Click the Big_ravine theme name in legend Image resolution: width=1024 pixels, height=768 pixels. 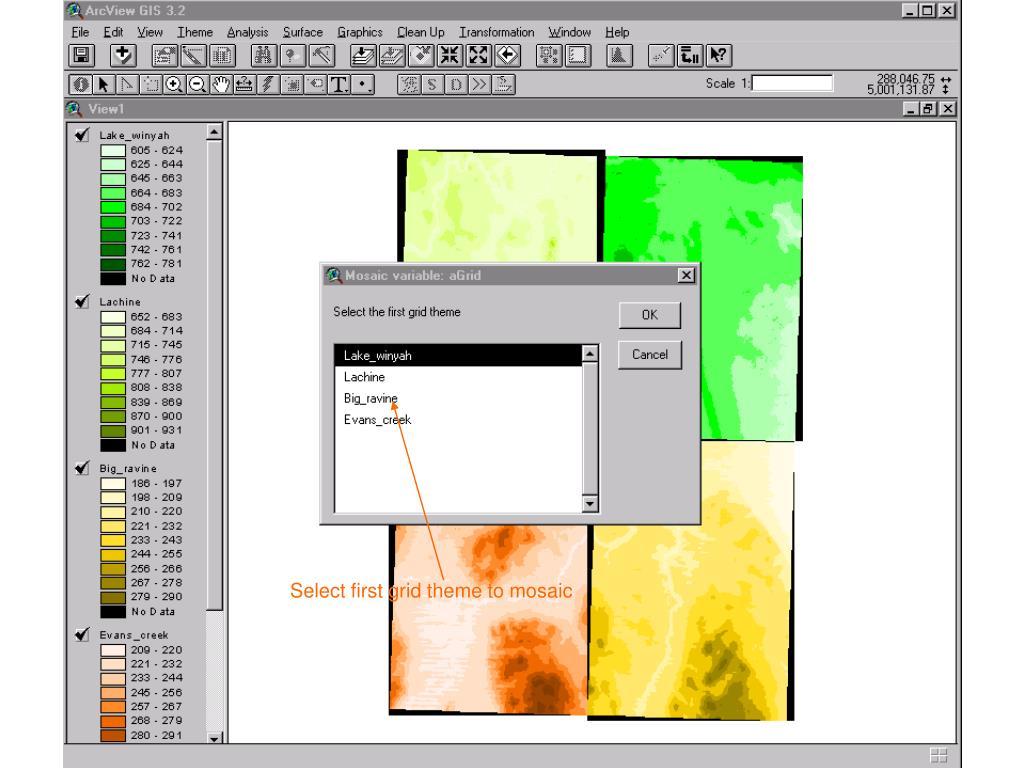coord(128,468)
